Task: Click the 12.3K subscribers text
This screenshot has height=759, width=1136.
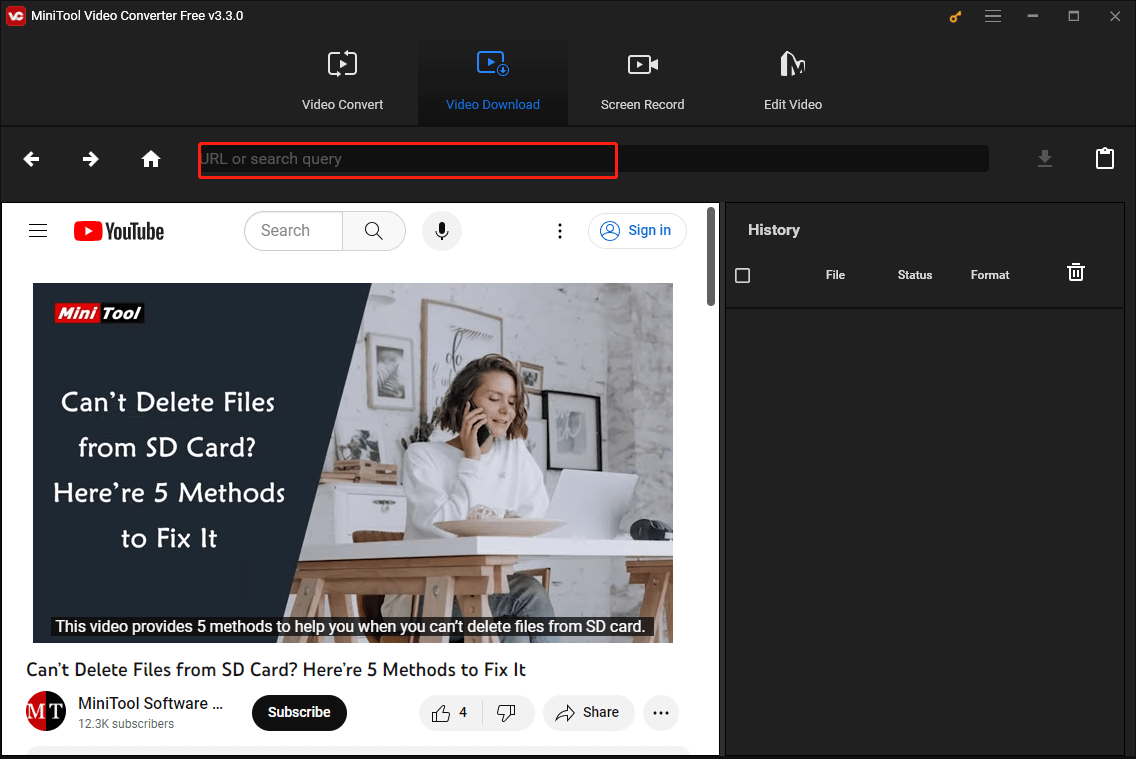Action: coord(126,724)
